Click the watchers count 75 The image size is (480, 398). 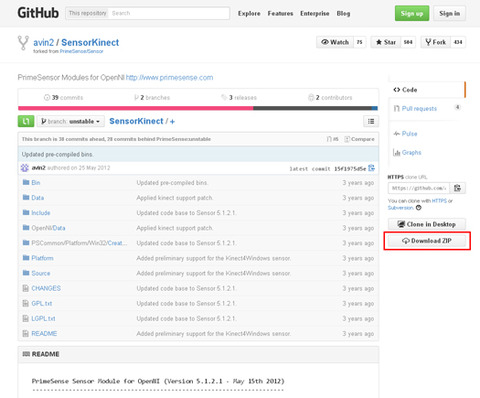[x=359, y=42]
